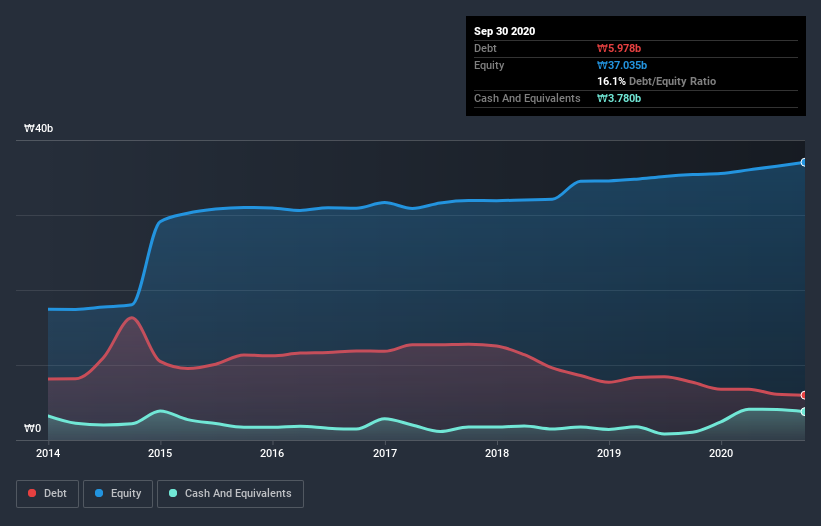Image resolution: width=821 pixels, height=526 pixels.
Task: Click the Equity row label in tooltip
Action: pos(489,65)
